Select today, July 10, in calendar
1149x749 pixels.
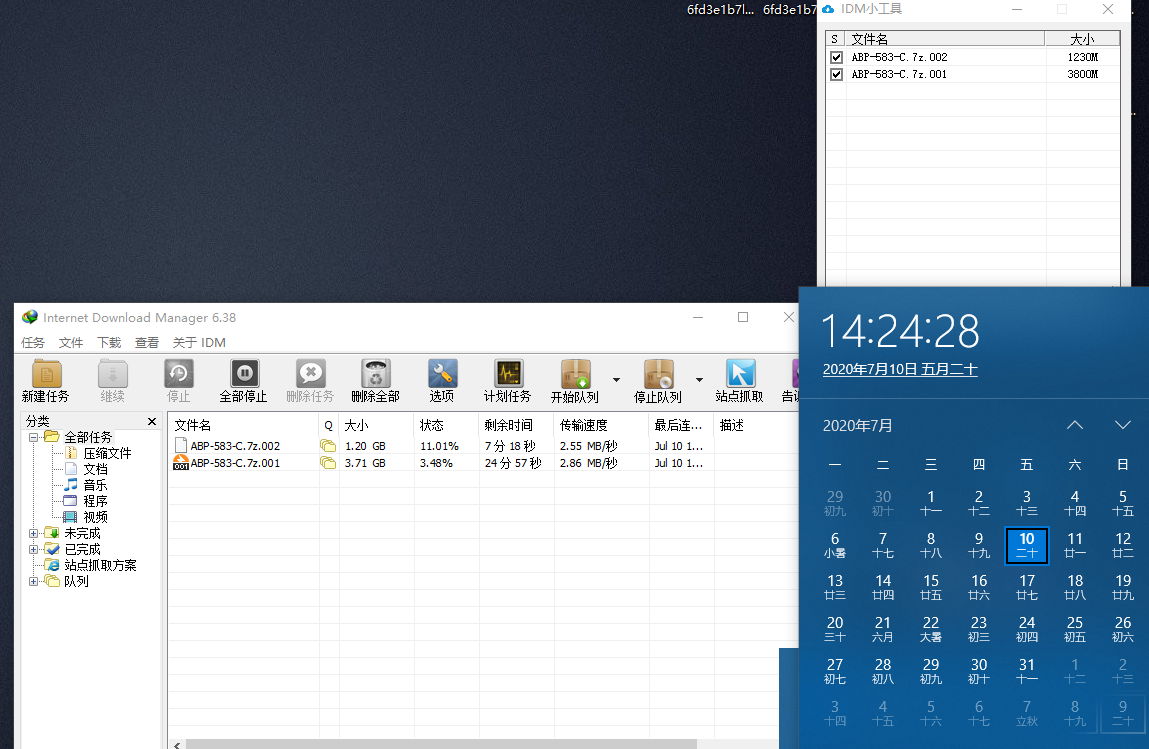pos(1027,545)
